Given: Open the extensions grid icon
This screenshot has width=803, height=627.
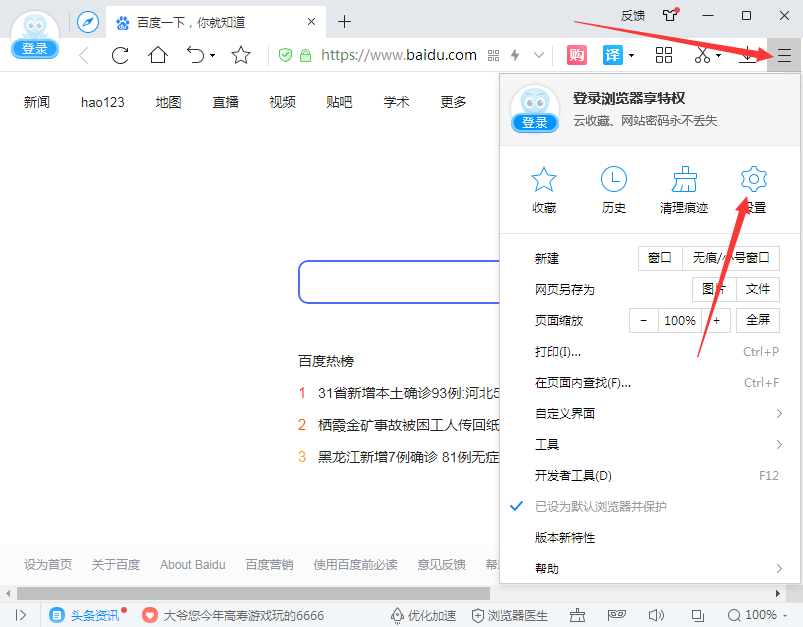Looking at the screenshot, I should click(664, 55).
